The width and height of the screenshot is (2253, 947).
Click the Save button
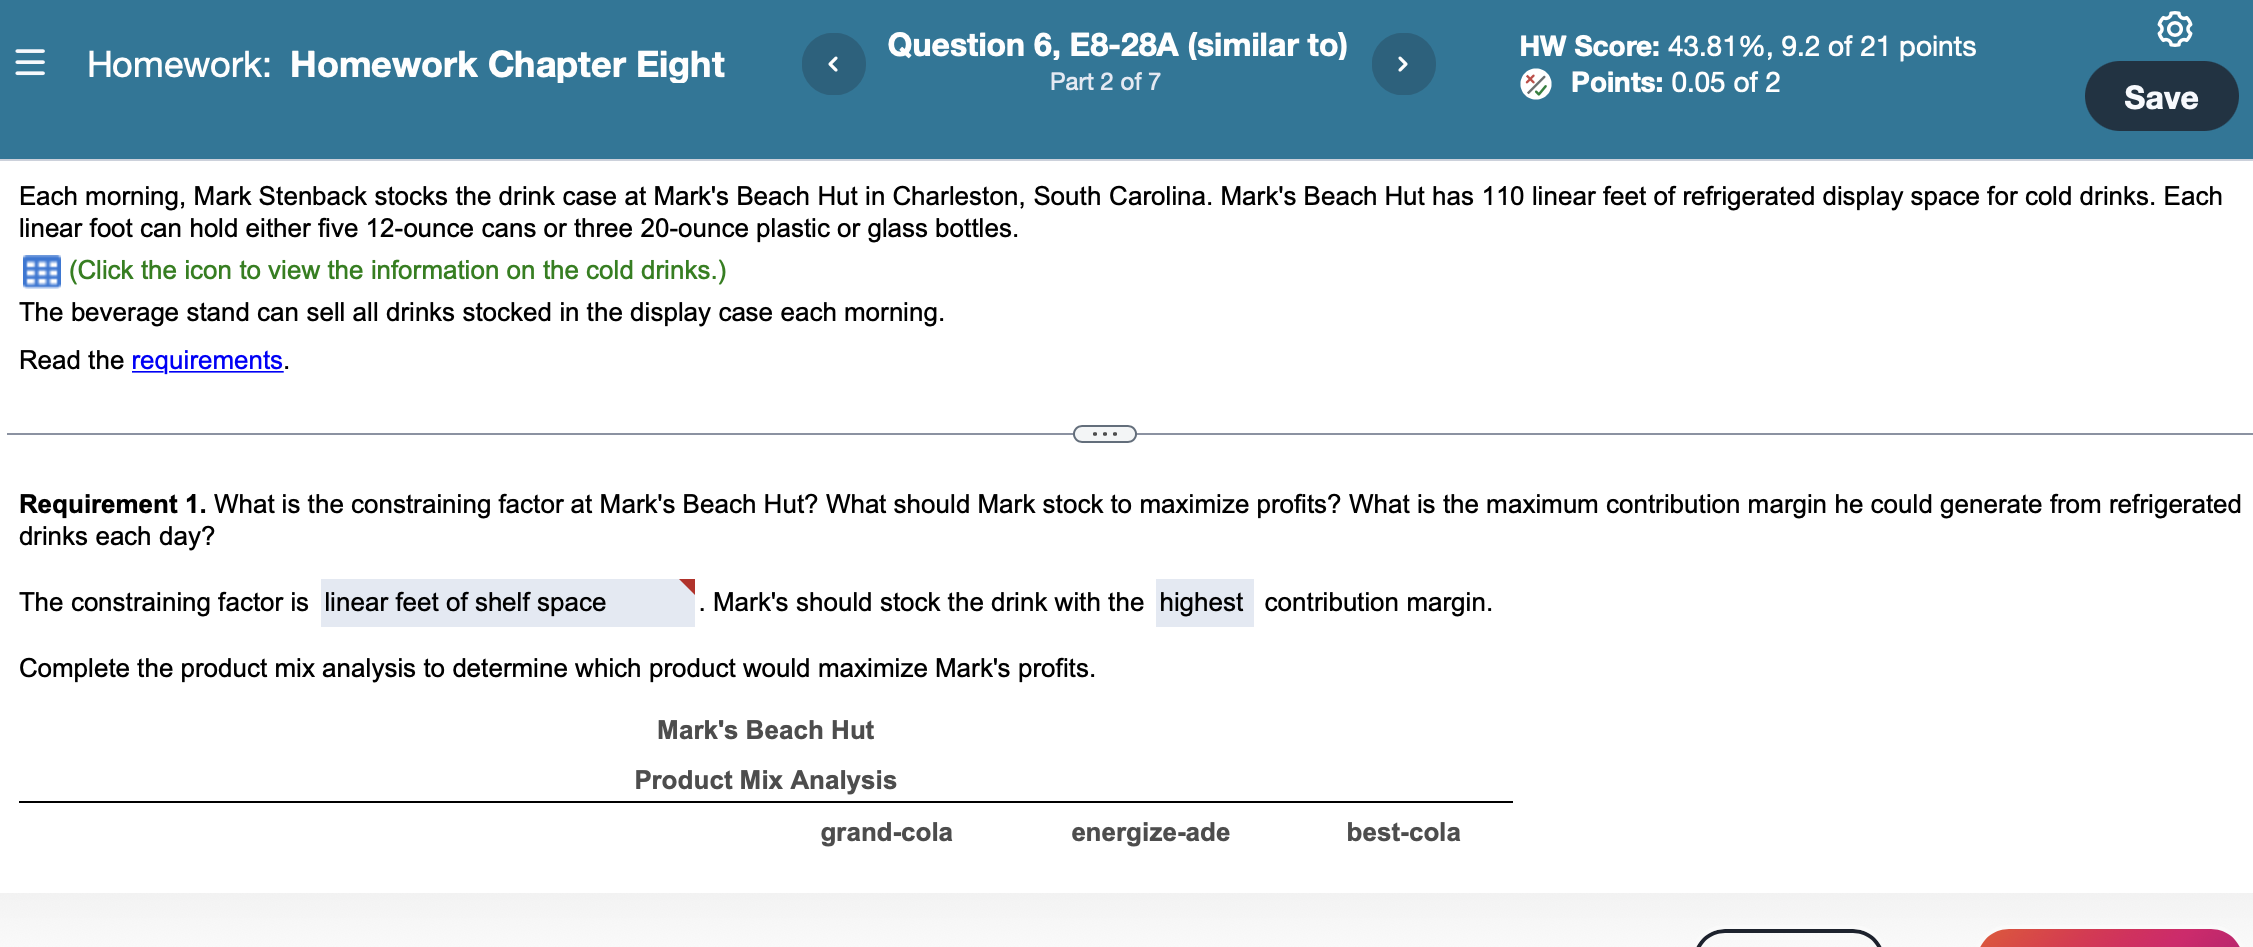pyautogui.click(x=2161, y=96)
